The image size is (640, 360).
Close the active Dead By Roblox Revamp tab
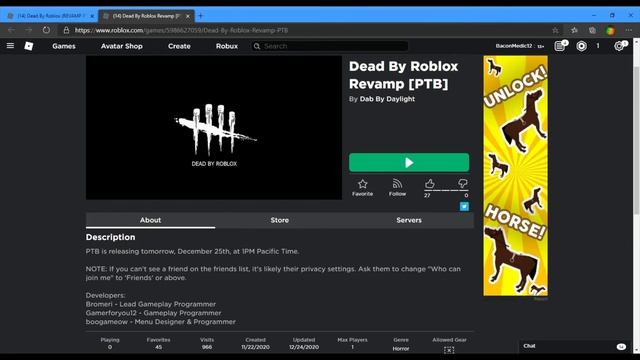(188, 16)
